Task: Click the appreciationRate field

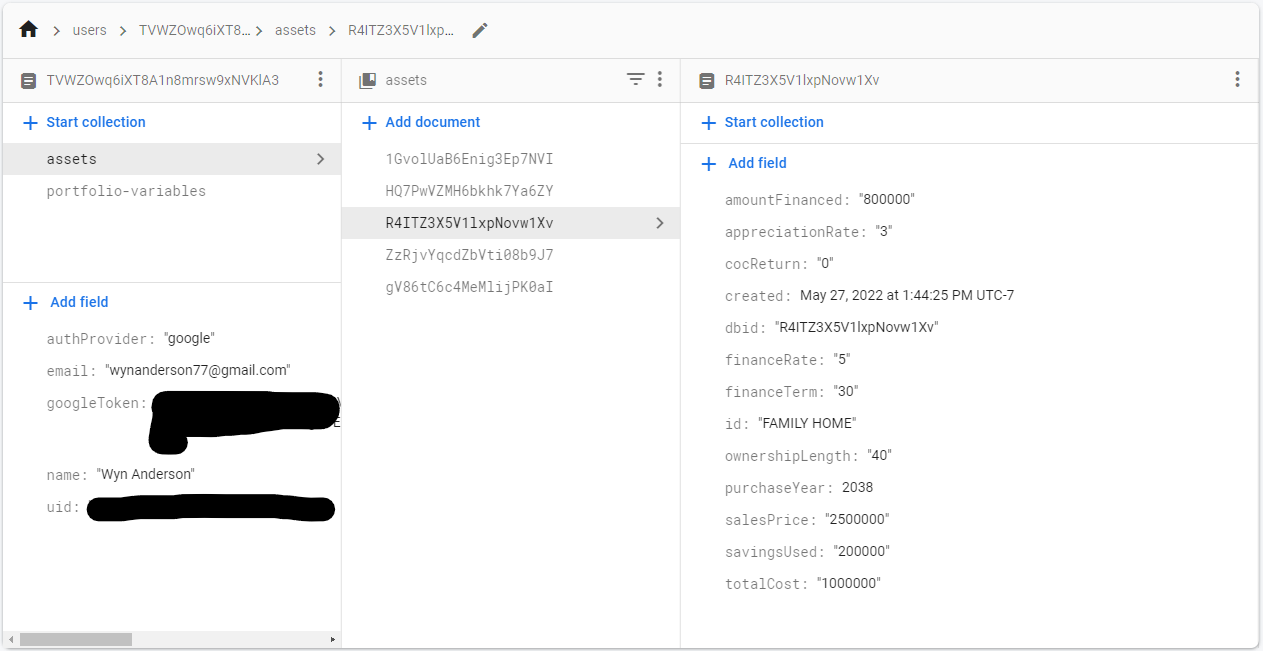Action: pyautogui.click(x=808, y=232)
